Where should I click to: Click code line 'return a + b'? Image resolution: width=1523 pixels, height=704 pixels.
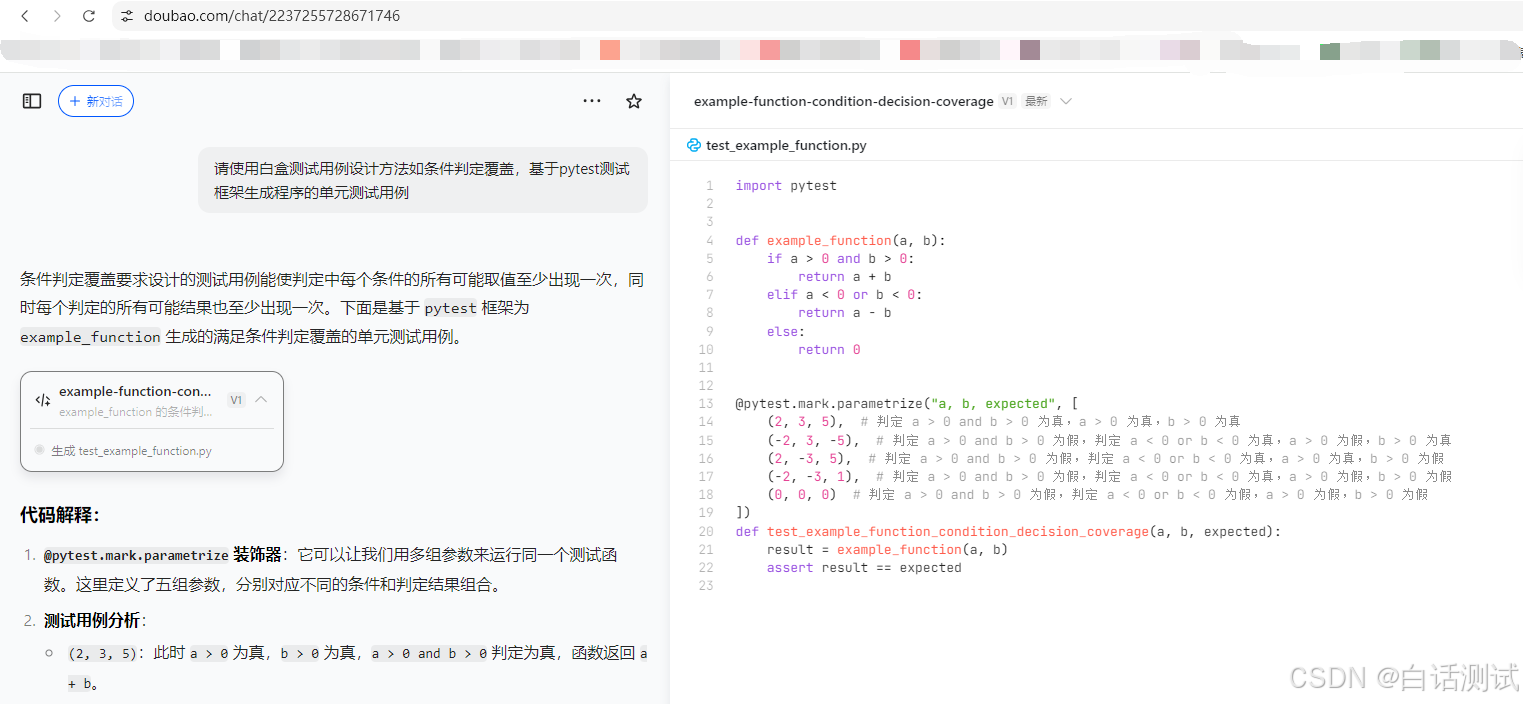844,276
